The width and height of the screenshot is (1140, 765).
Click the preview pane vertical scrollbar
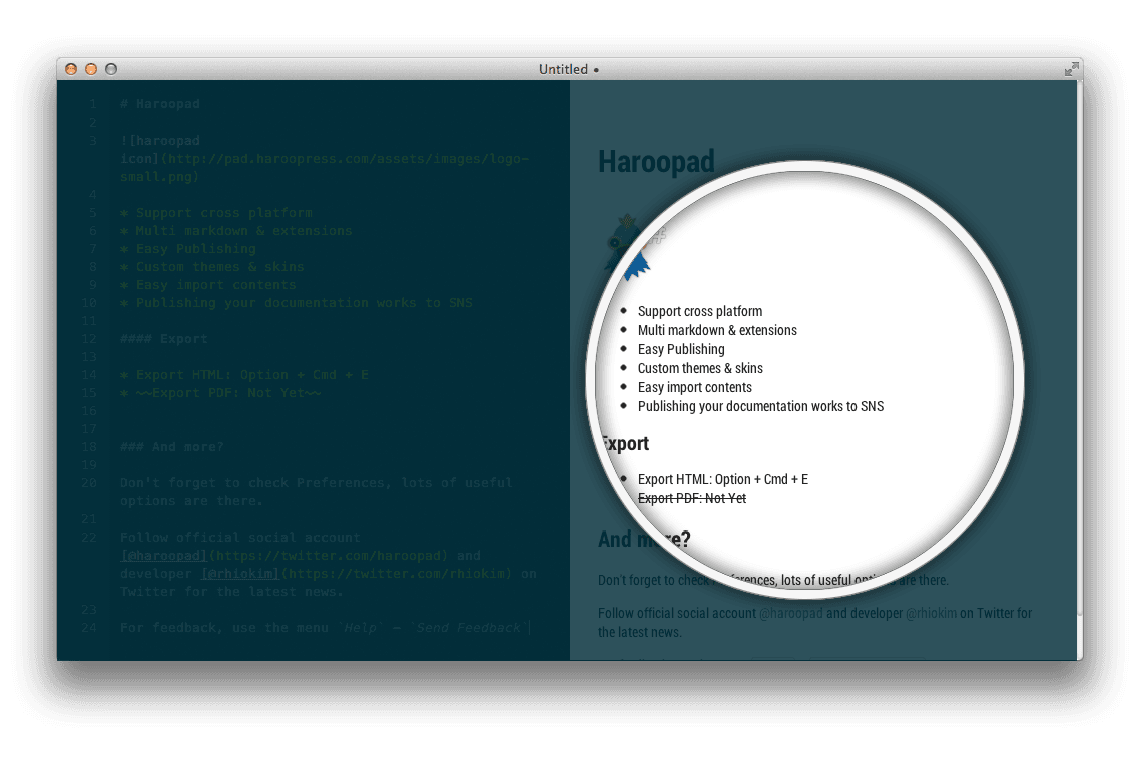point(1078,370)
